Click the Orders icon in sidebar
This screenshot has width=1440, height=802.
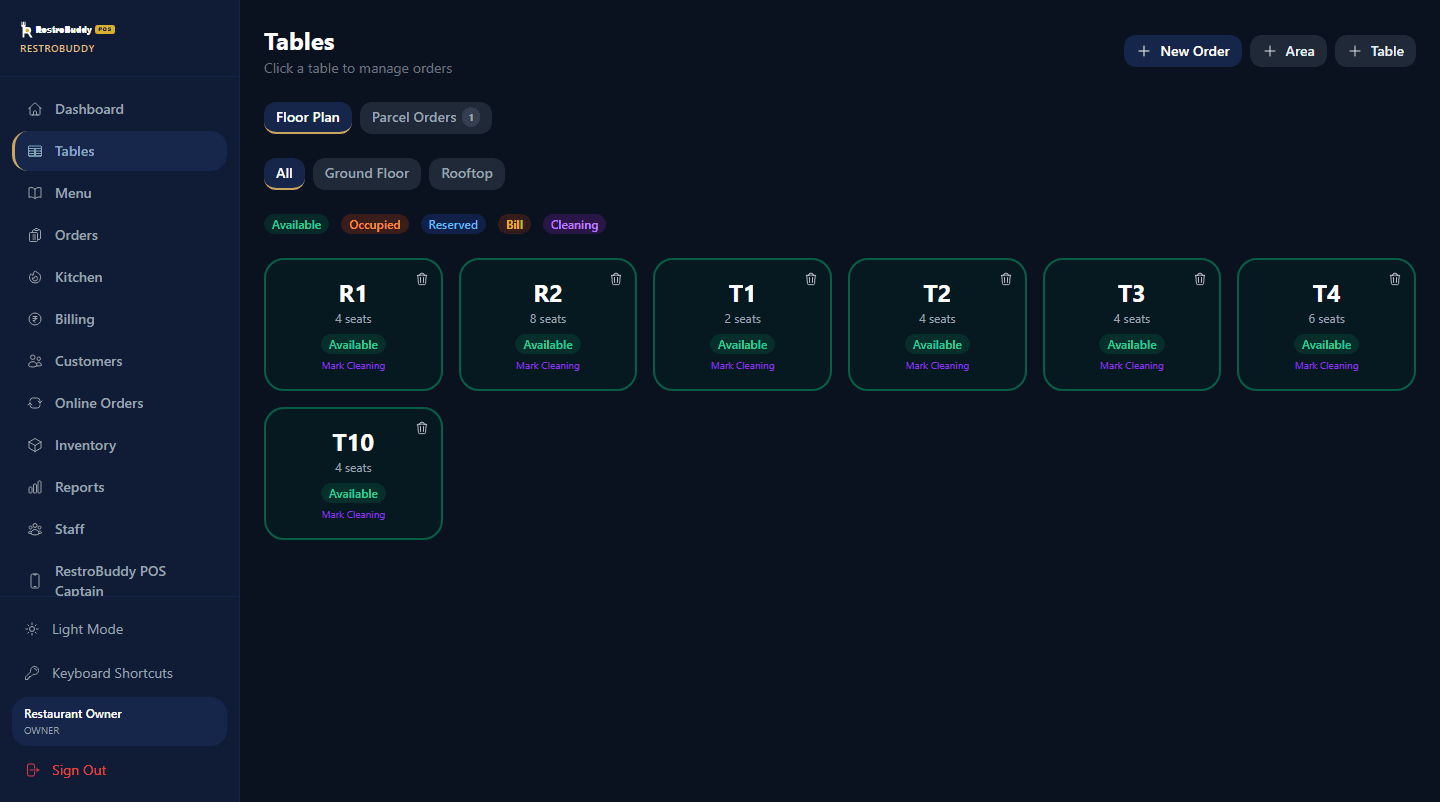[x=35, y=235]
